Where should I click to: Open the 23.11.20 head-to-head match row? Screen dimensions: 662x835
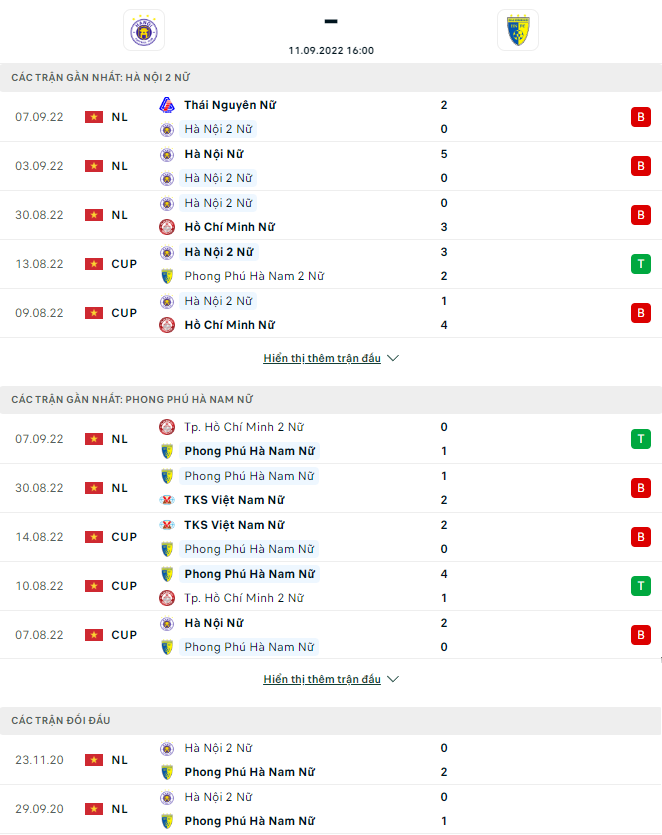(x=330, y=760)
